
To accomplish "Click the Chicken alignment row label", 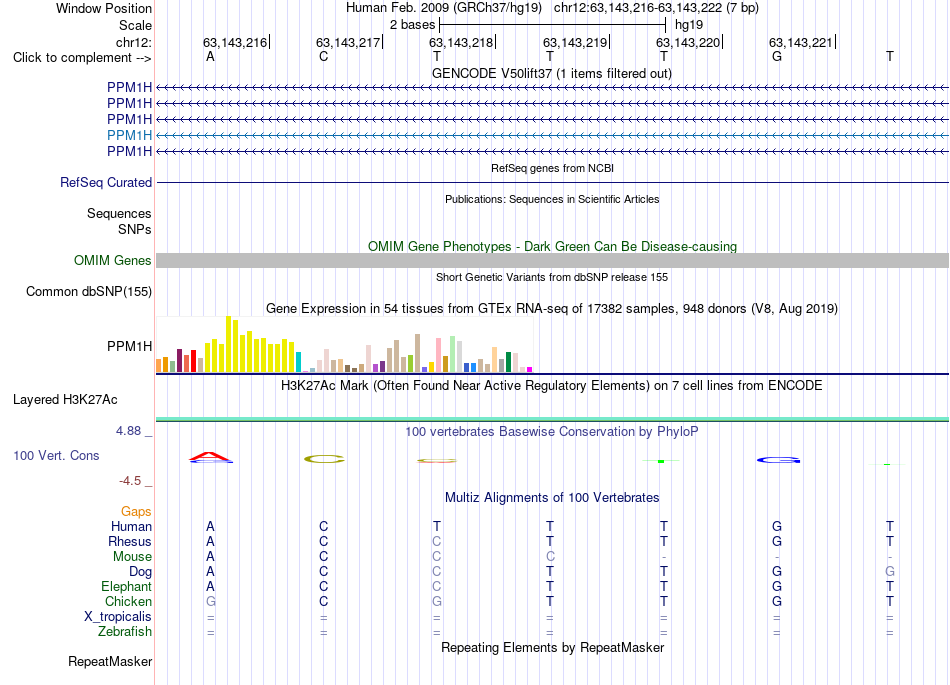I will 128,601.
